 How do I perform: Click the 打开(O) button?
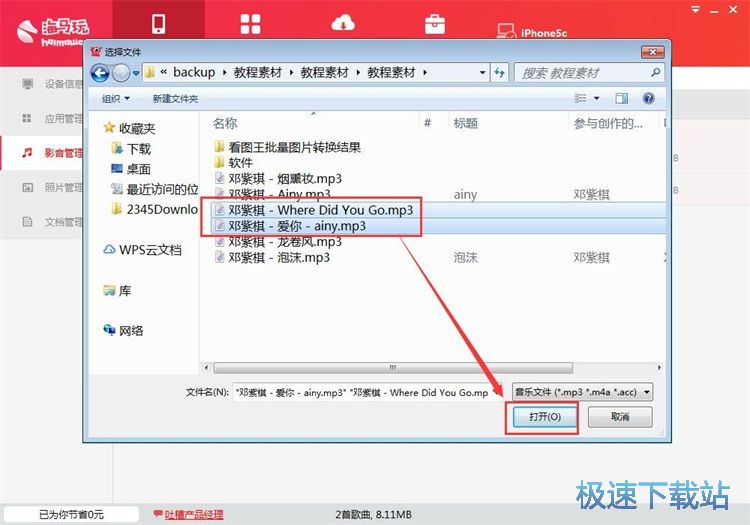coord(545,417)
